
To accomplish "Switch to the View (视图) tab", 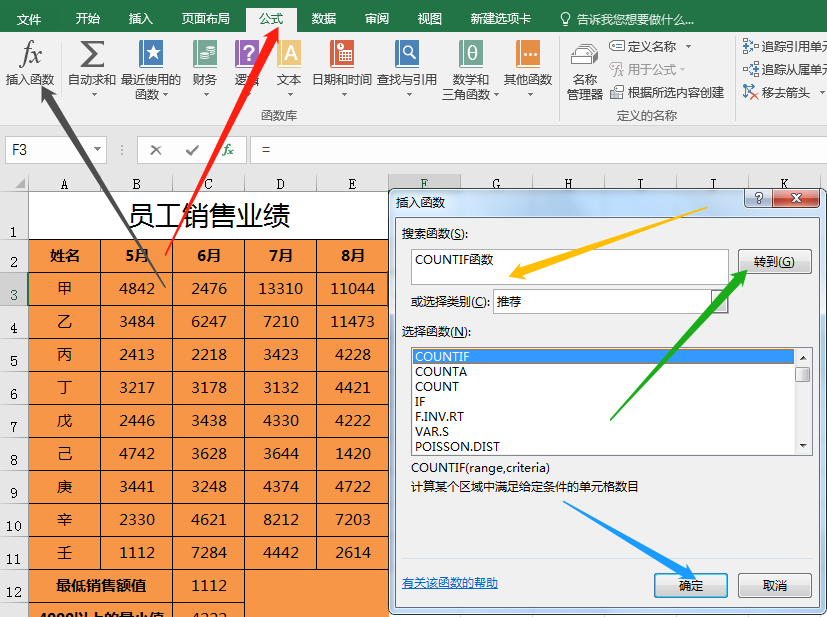I will pyautogui.click(x=429, y=19).
